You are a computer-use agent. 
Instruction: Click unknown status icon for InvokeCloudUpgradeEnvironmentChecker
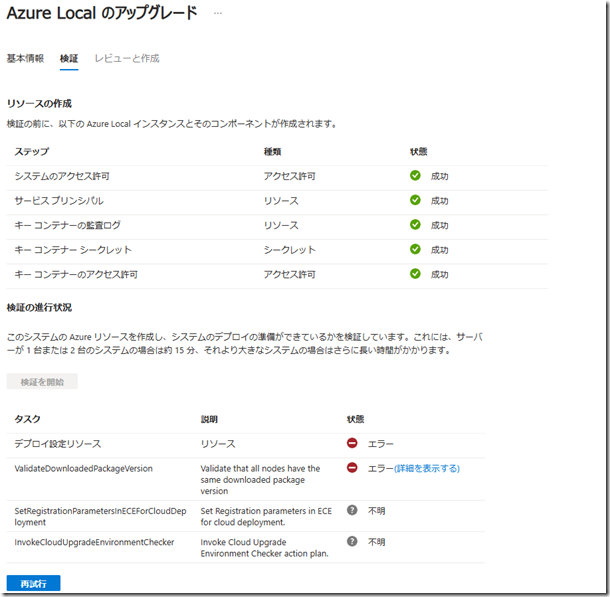[352, 541]
